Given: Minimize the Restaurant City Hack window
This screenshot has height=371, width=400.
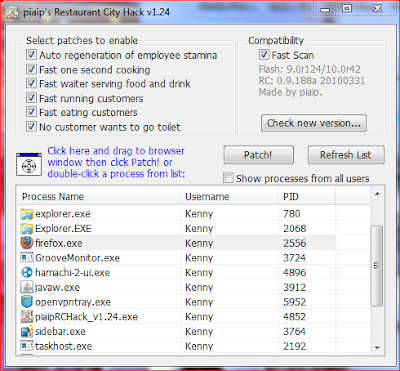Looking at the screenshot, I should [325, 10].
